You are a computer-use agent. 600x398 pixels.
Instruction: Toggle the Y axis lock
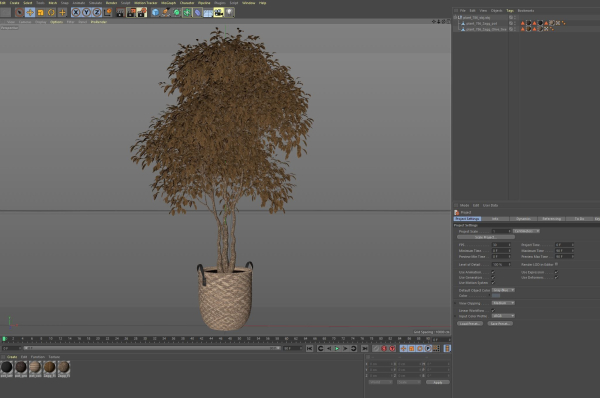(86, 13)
